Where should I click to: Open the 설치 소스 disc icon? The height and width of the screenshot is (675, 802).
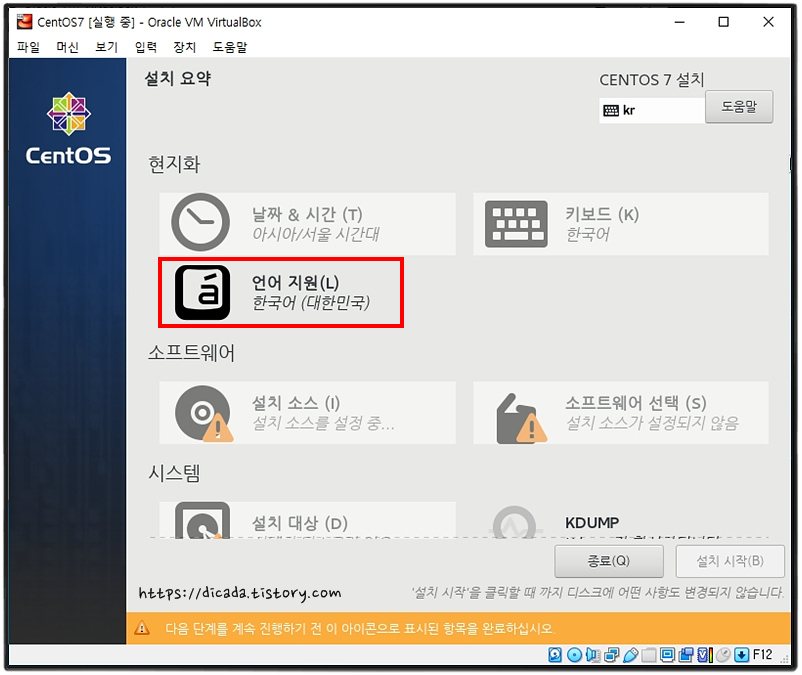[204, 413]
